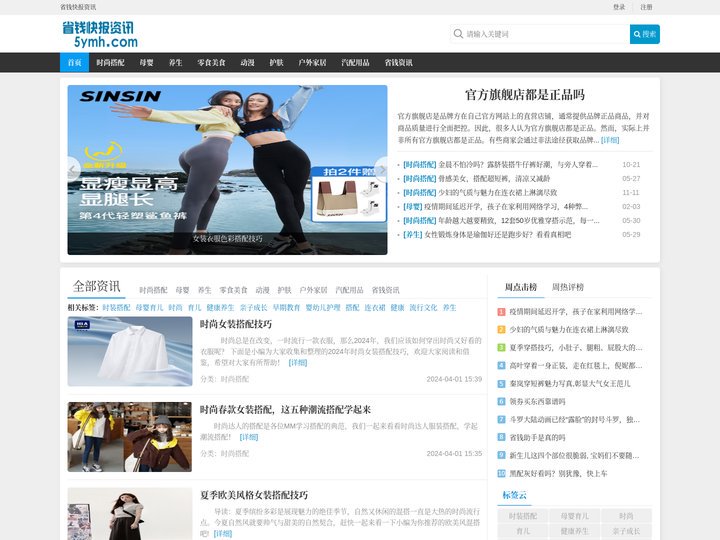Open ranked article 疫情期间延迟开学
Image resolution: width=720 pixels, height=540 pixels.
click(576, 312)
